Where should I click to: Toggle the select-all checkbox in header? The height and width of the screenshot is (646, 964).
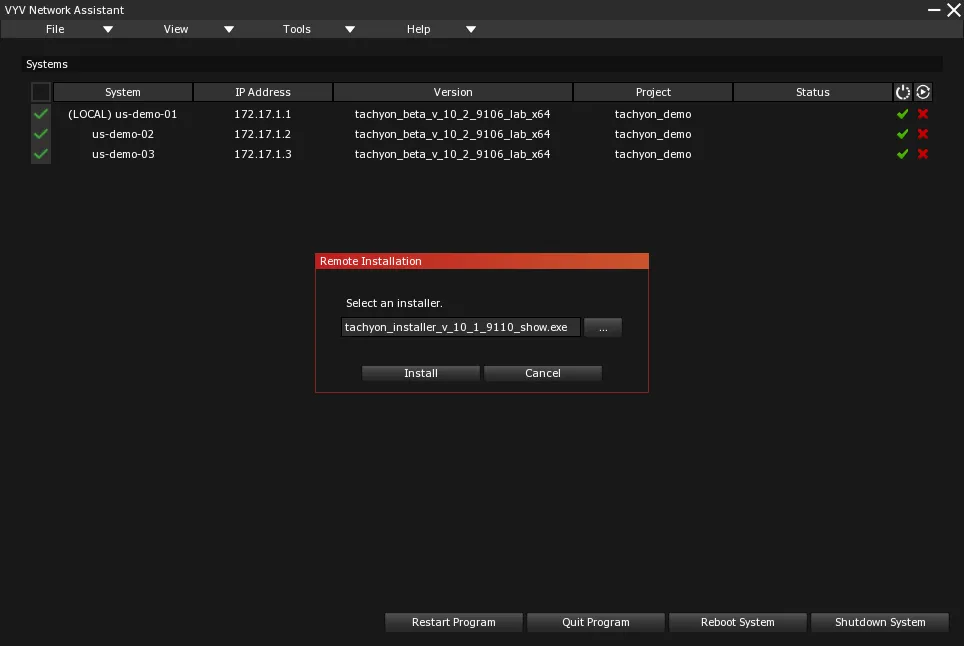pos(41,92)
